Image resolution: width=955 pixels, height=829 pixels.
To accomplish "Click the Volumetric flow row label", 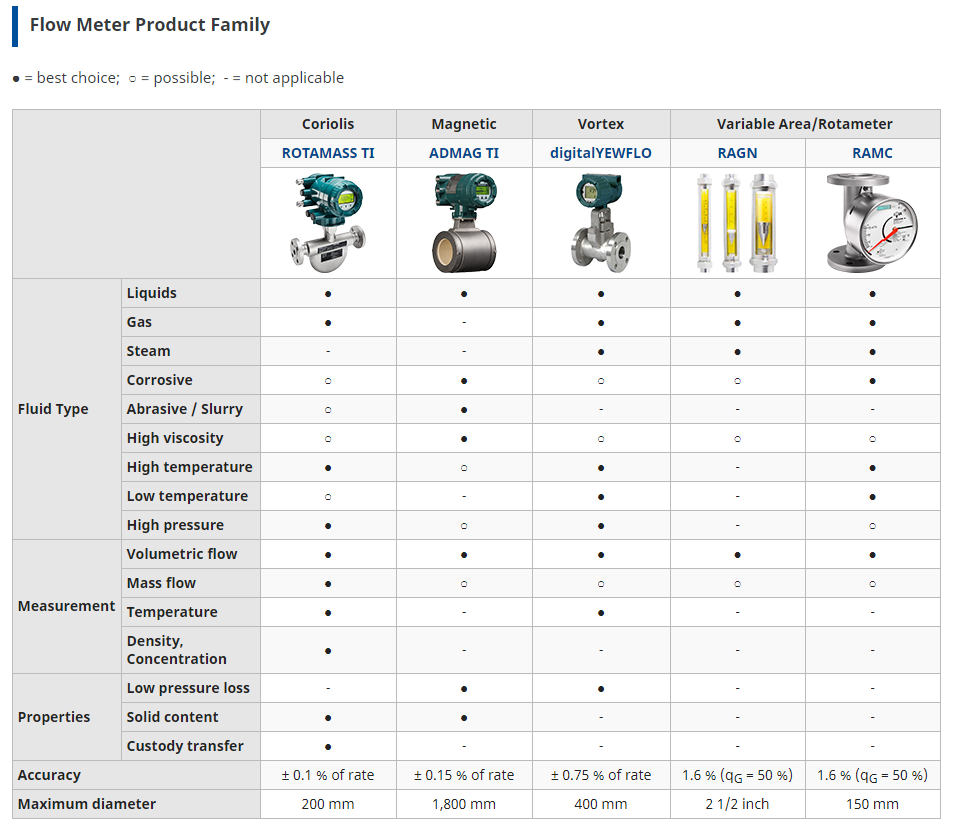I will pyautogui.click(x=182, y=554).
